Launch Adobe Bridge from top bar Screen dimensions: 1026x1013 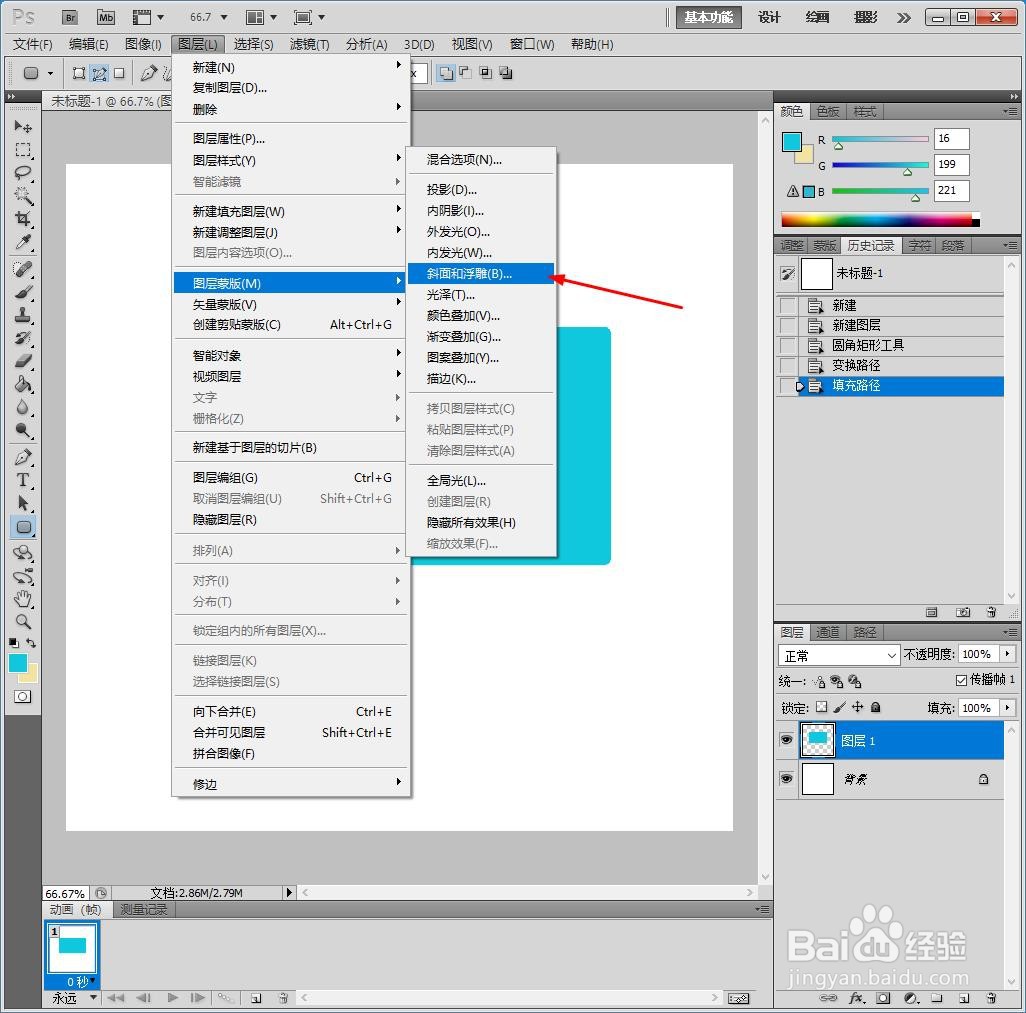[70, 18]
